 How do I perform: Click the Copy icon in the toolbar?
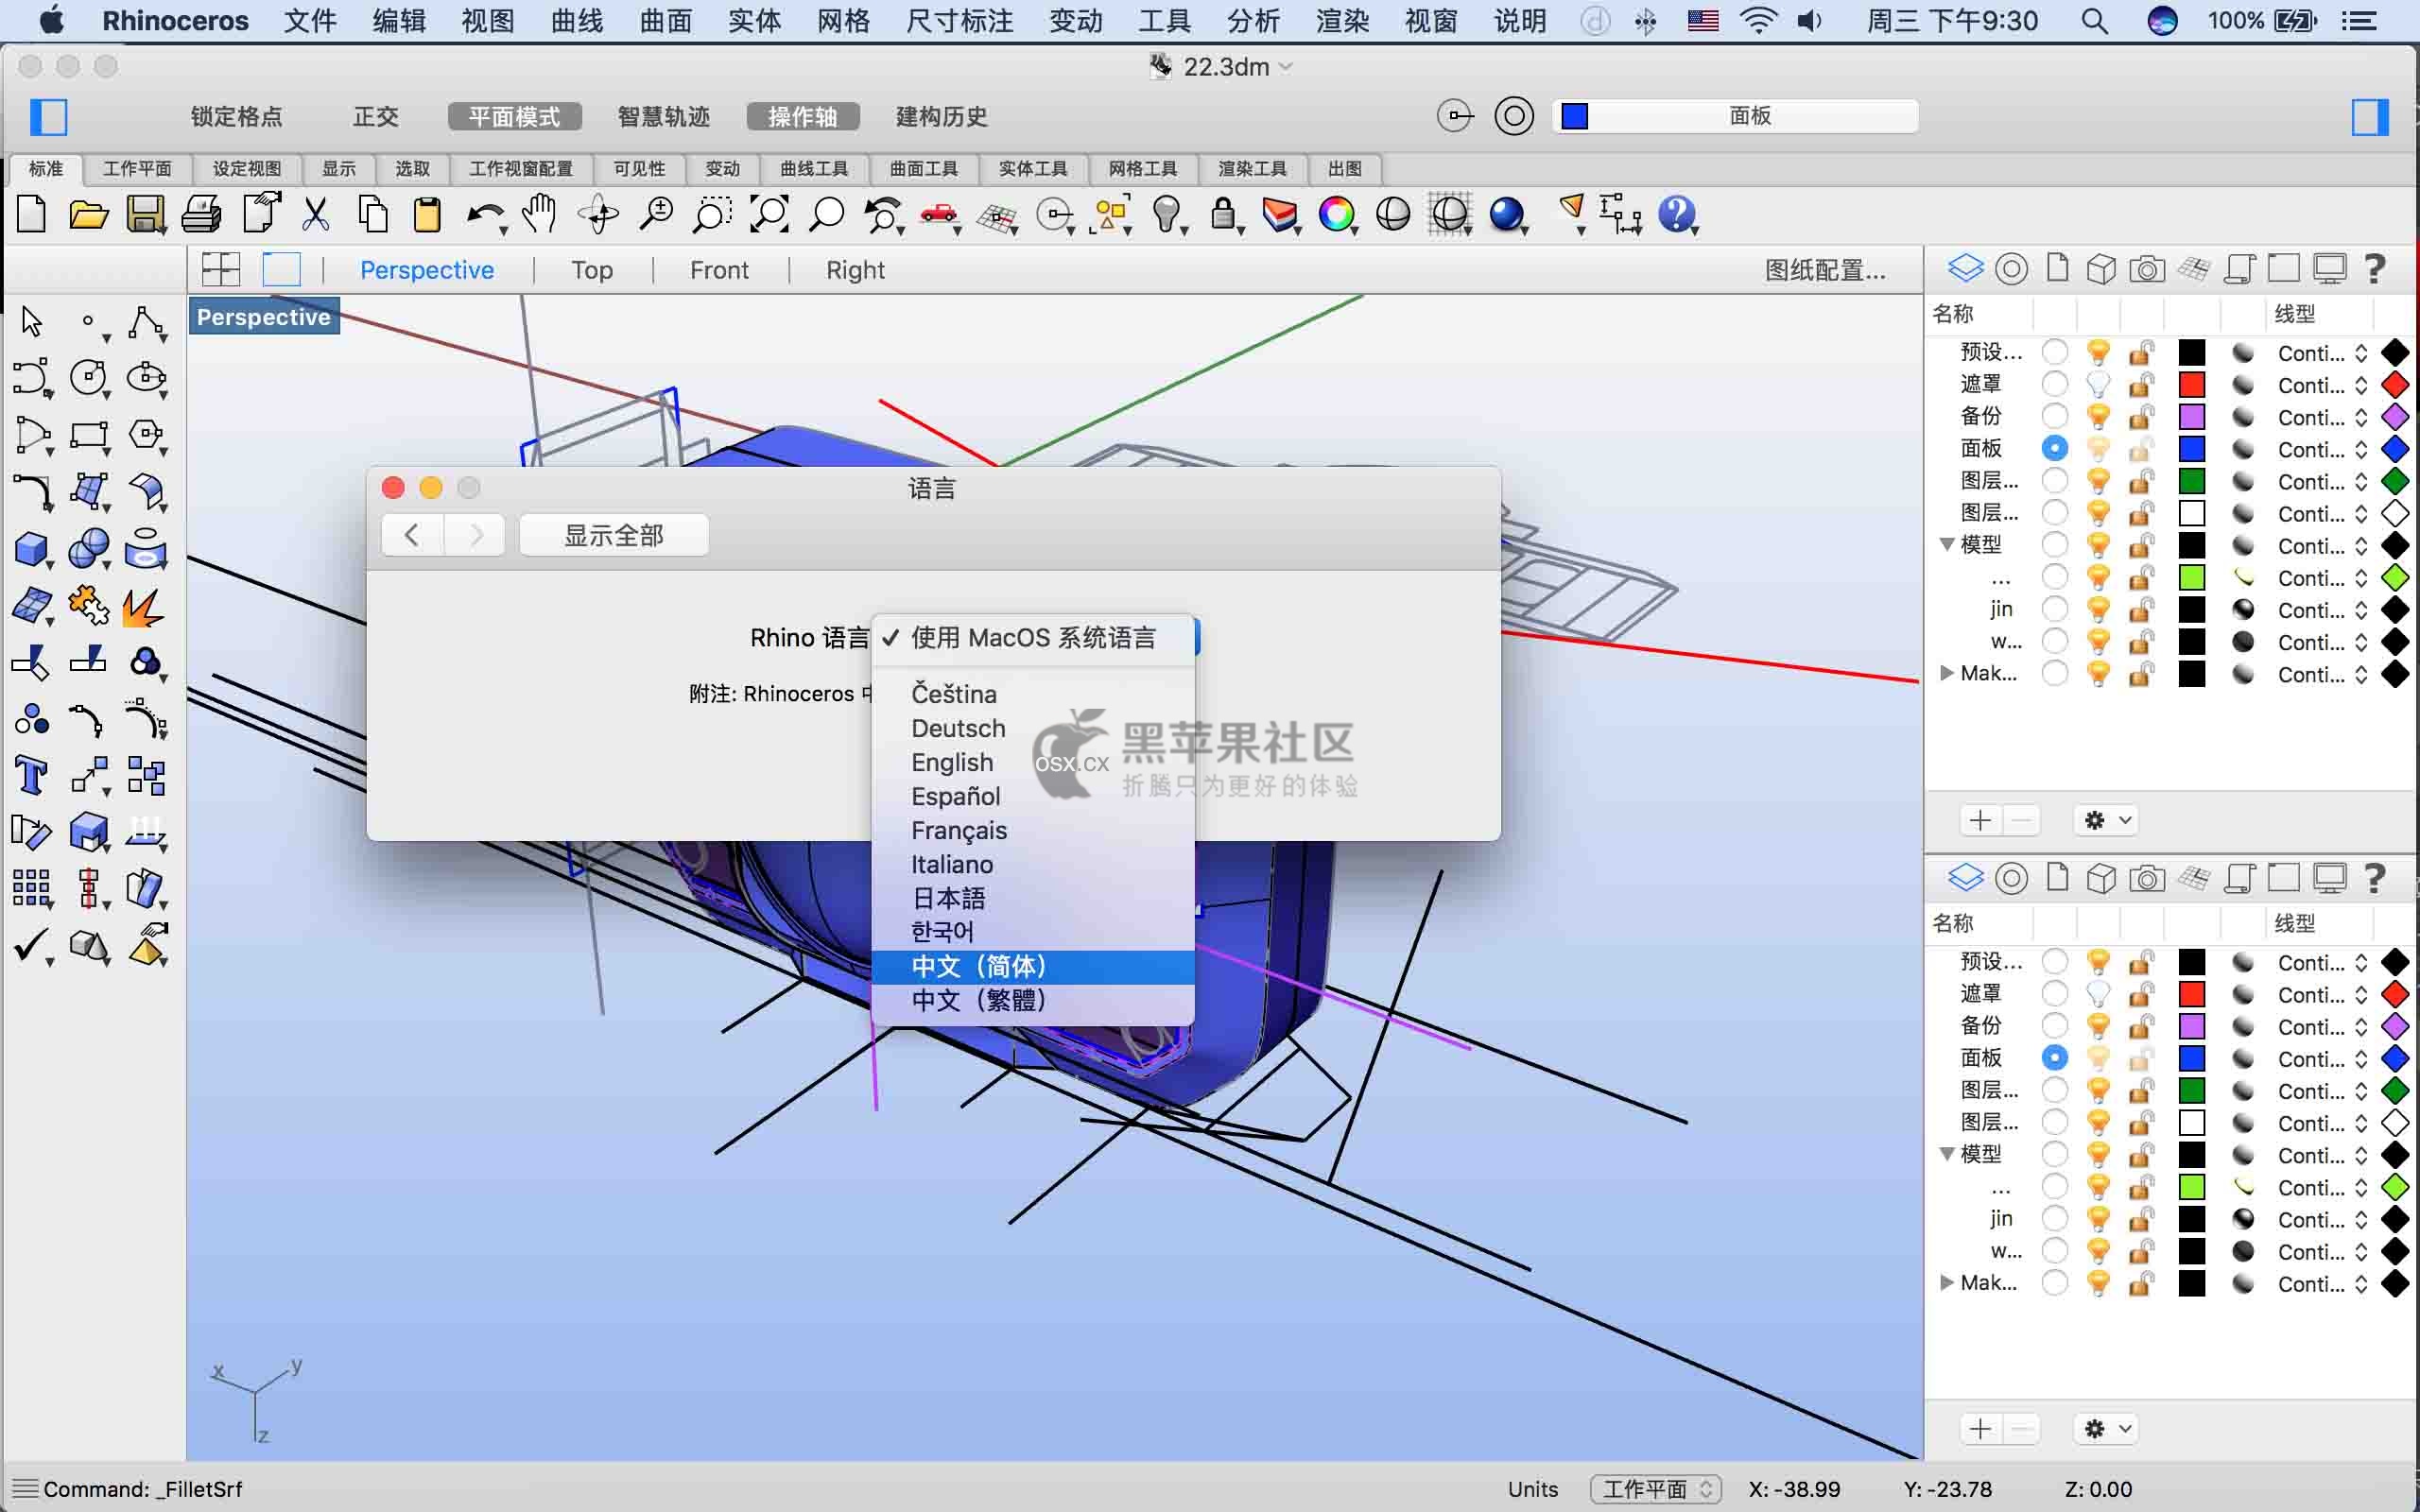(373, 214)
